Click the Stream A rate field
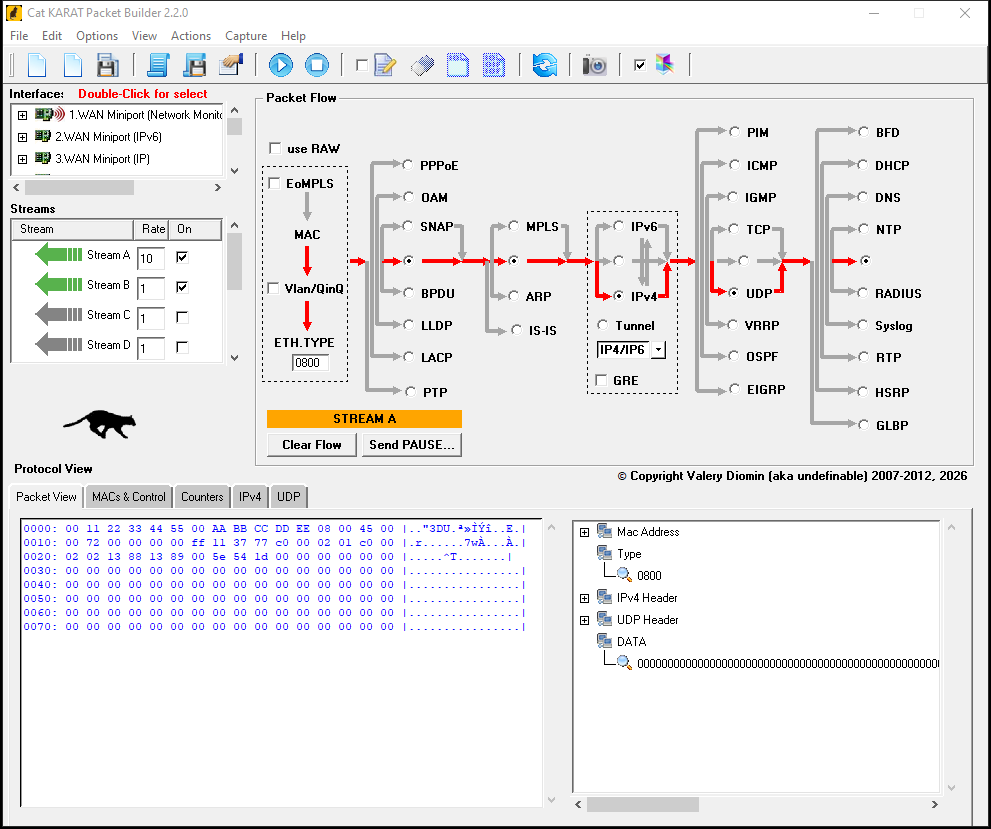Image resolution: width=991 pixels, height=829 pixels. pyautogui.click(x=151, y=258)
